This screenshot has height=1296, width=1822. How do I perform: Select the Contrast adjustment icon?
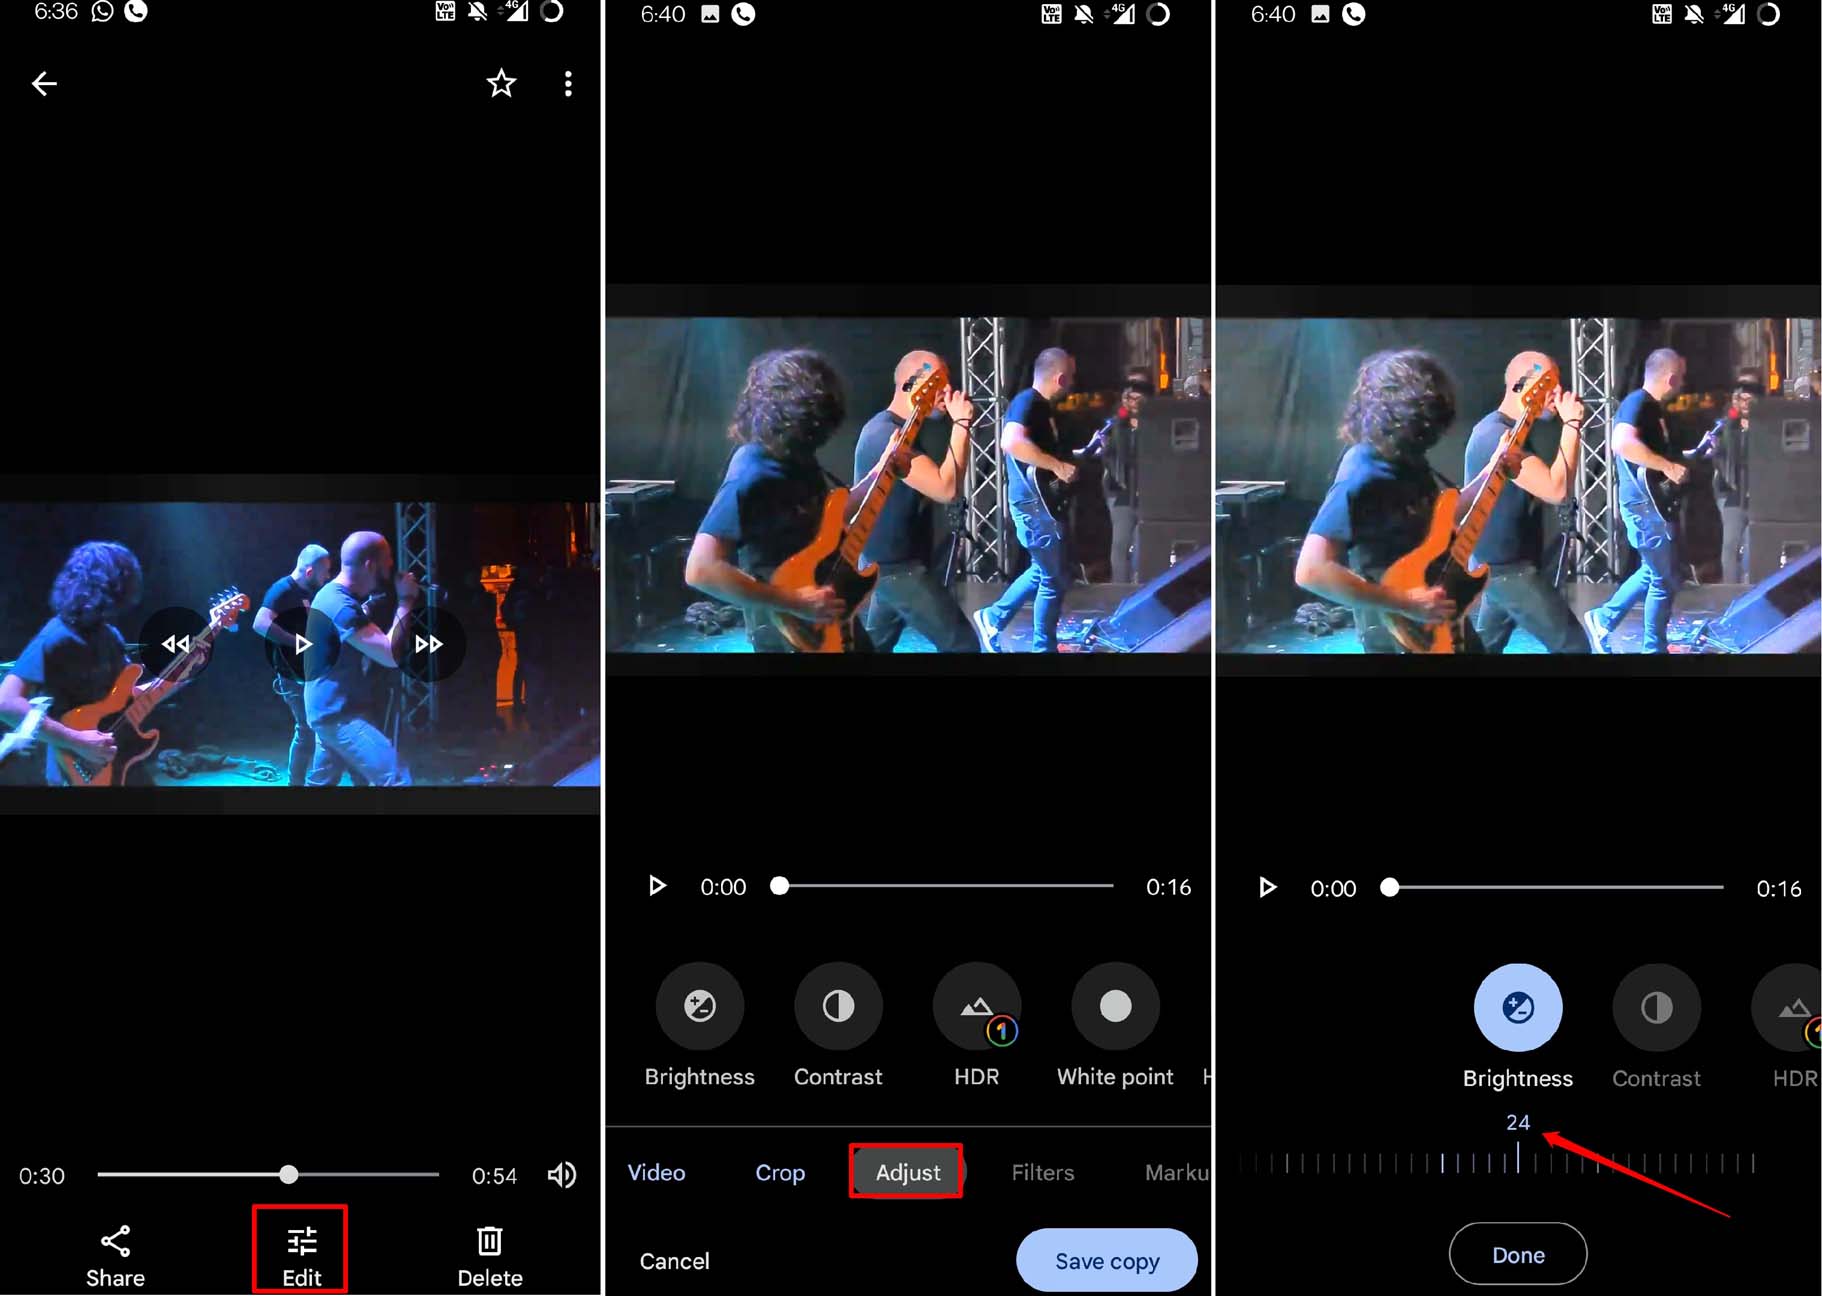(838, 1007)
